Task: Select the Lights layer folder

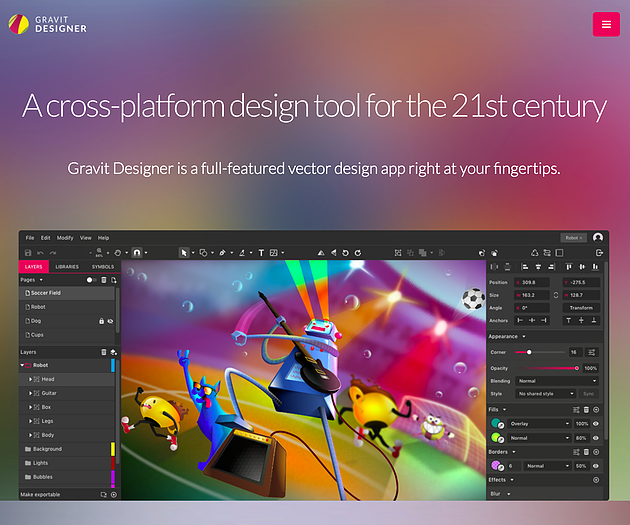Action: [x=67, y=463]
